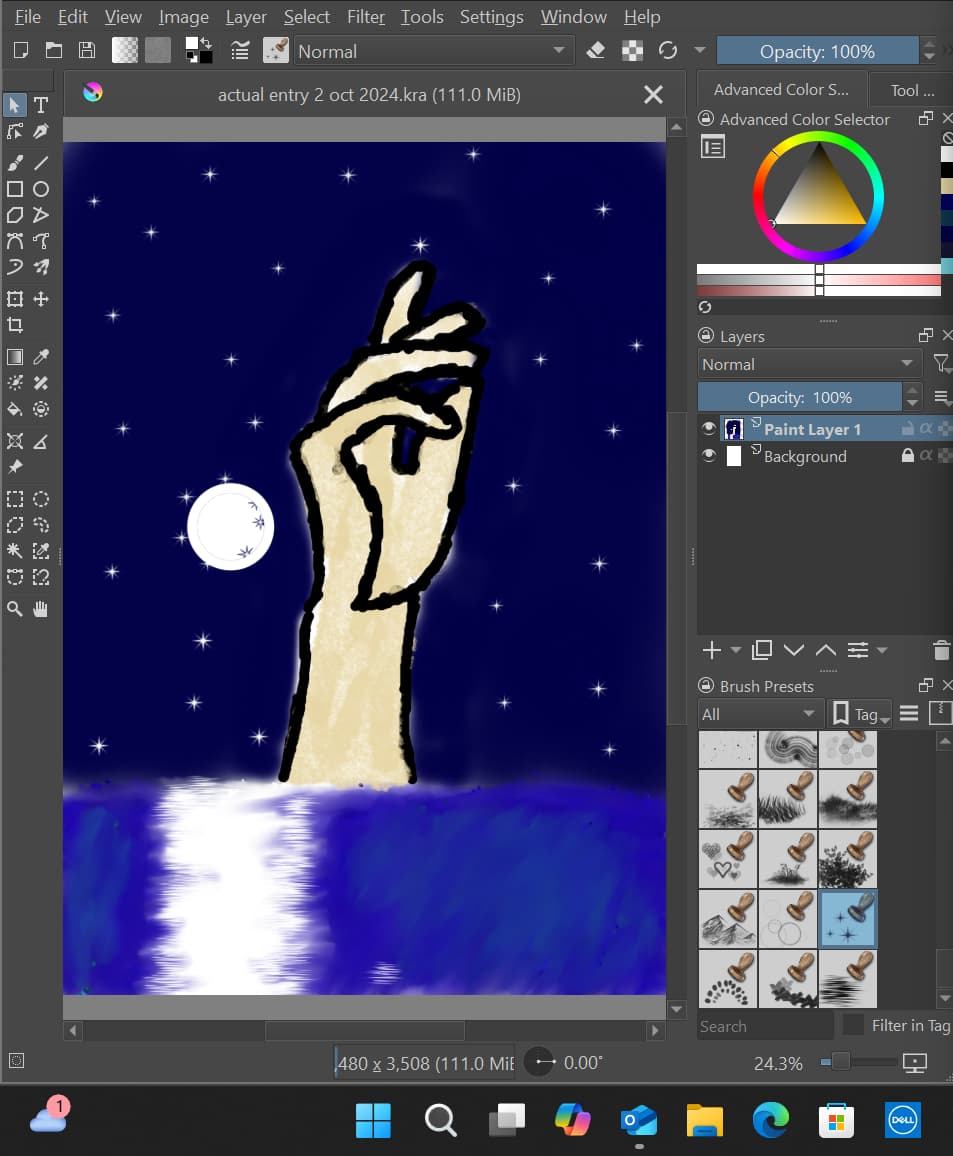Select the Pan hand tool
Screen dimensions: 953x1156
pos(41,609)
